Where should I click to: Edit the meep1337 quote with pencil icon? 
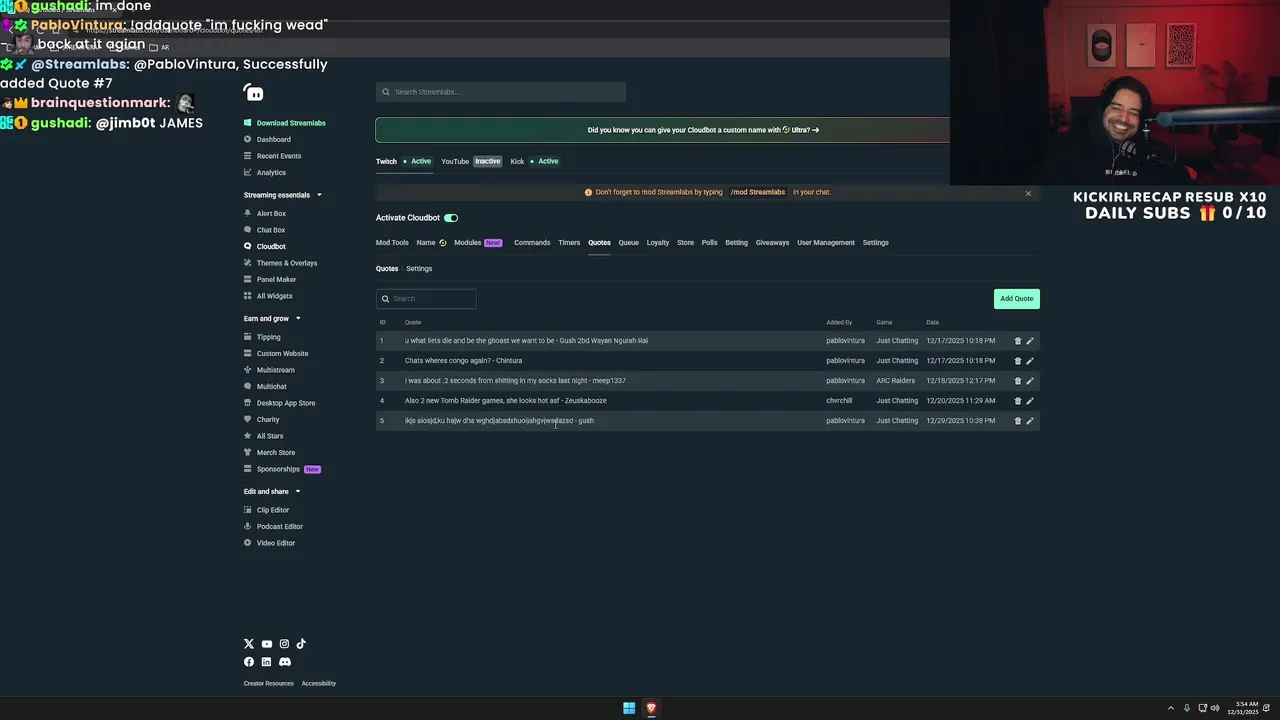point(1030,381)
